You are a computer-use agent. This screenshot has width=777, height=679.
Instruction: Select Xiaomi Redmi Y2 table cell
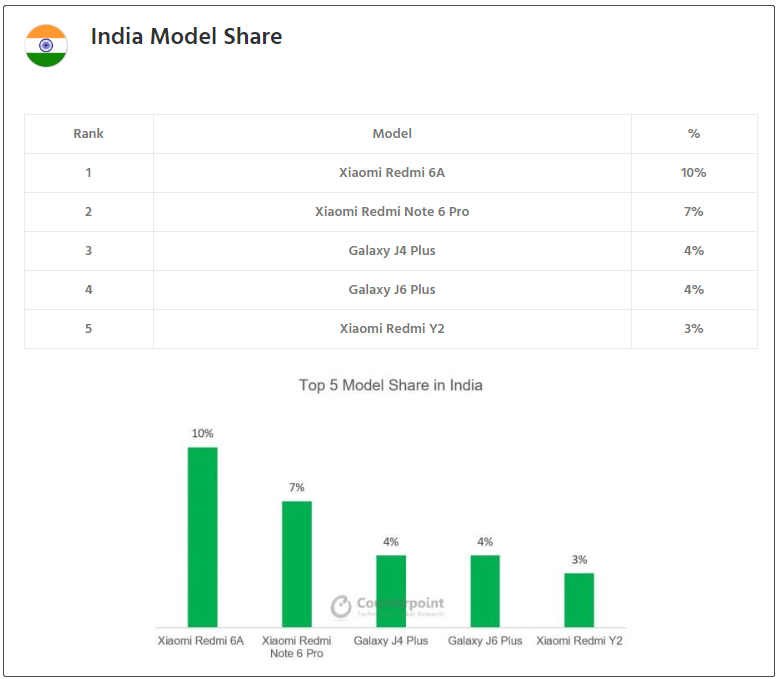click(x=392, y=328)
